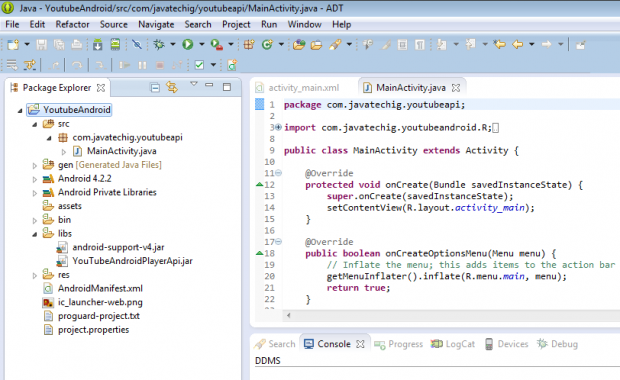The width and height of the screenshot is (620, 380).
Task: Open the LogCat view tab
Action: click(452, 344)
